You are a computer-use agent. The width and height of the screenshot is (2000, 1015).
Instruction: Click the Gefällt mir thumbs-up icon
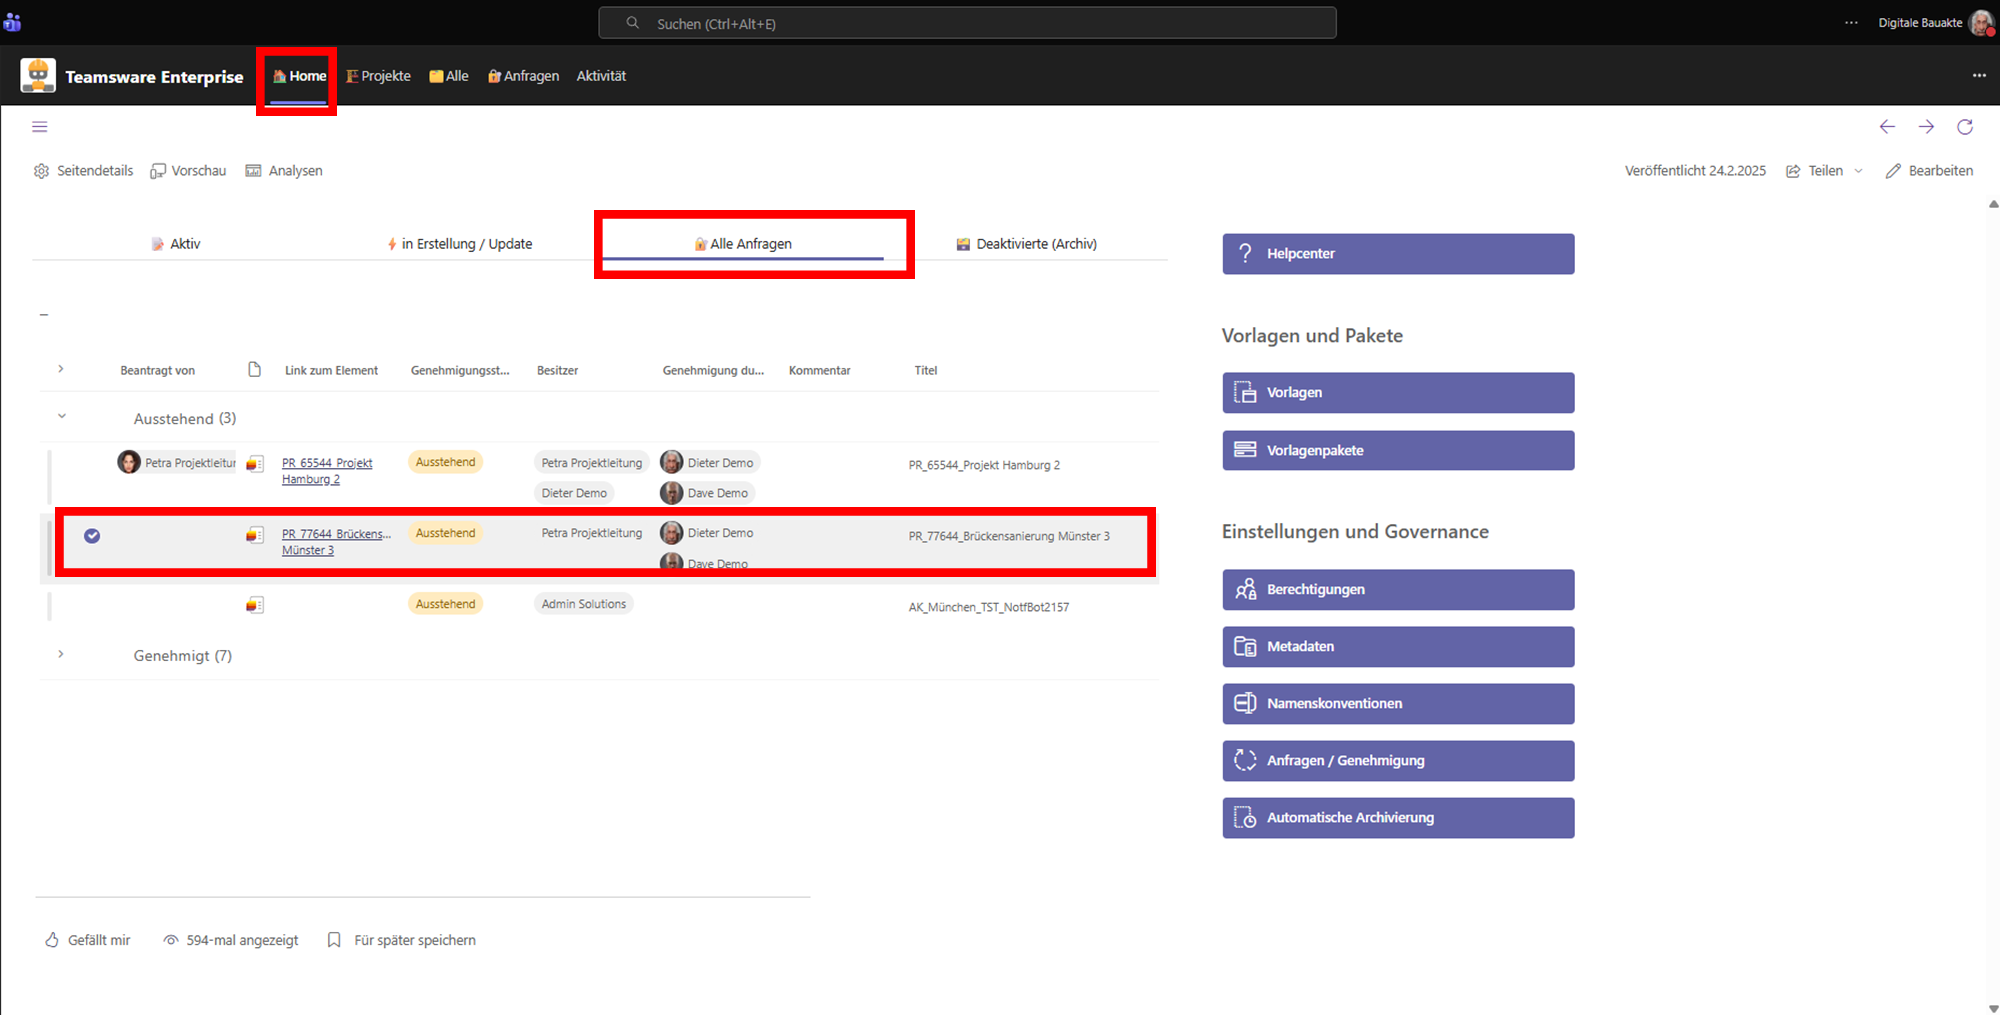52,940
